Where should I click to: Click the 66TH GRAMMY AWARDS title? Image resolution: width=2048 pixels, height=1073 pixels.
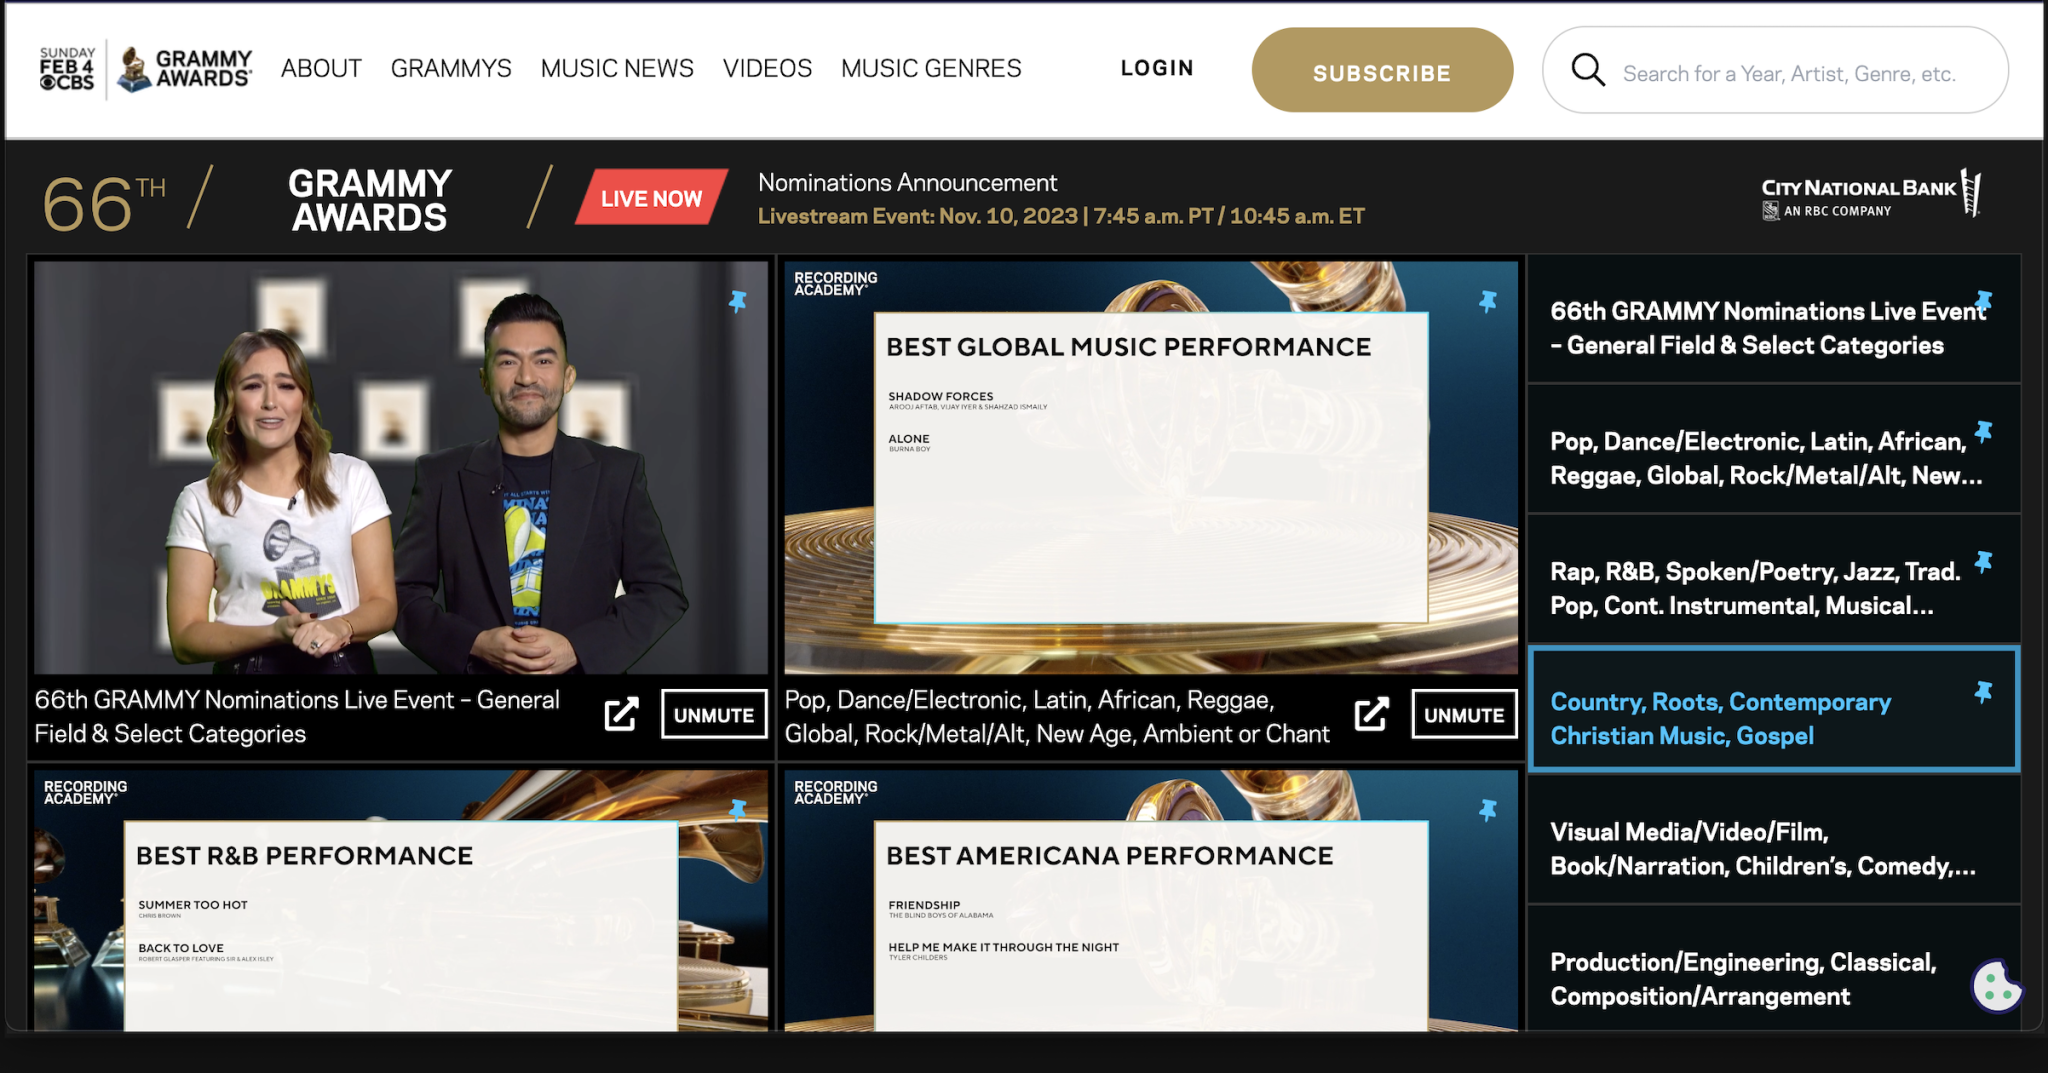point(248,201)
